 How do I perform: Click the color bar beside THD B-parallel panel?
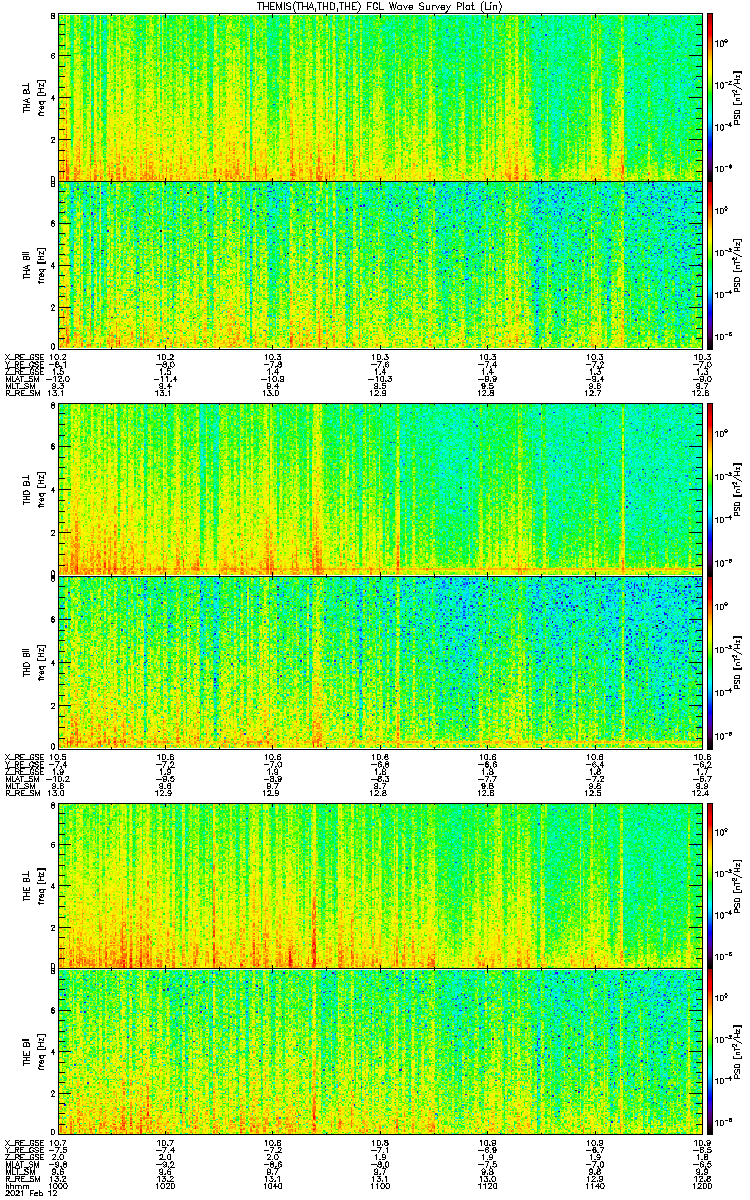tap(710, 661)
